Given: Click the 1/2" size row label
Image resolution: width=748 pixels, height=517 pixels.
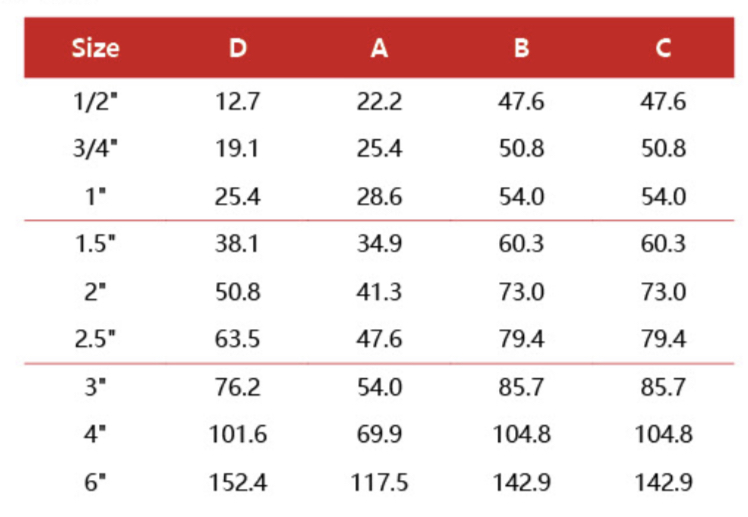Looking at the screenshot, I should (96, 102).
